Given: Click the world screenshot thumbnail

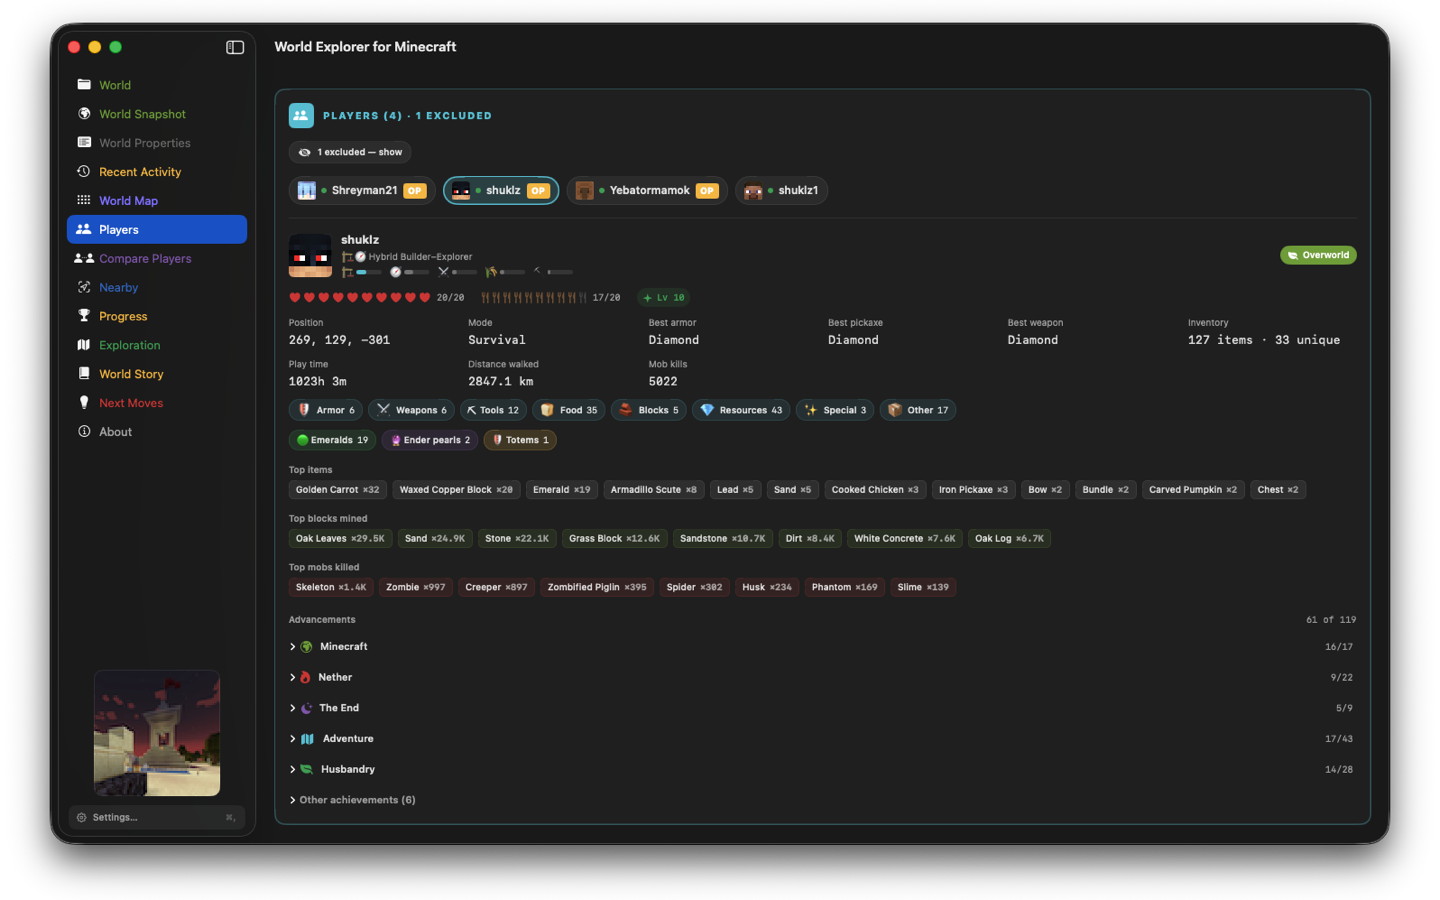Looking at the screenshot, I should pos(157,733).
